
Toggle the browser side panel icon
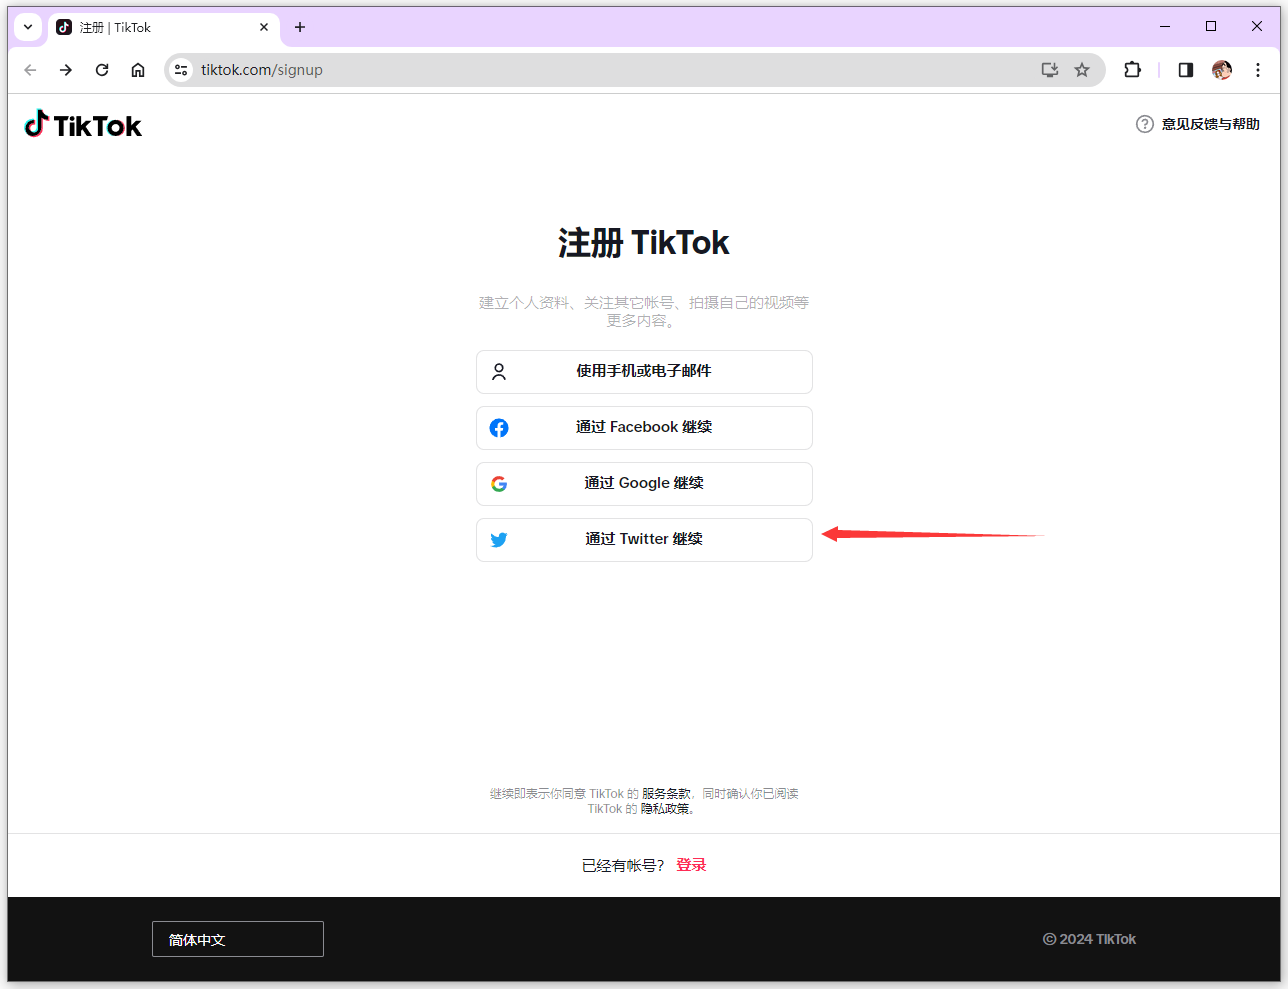click(1186, 70)
